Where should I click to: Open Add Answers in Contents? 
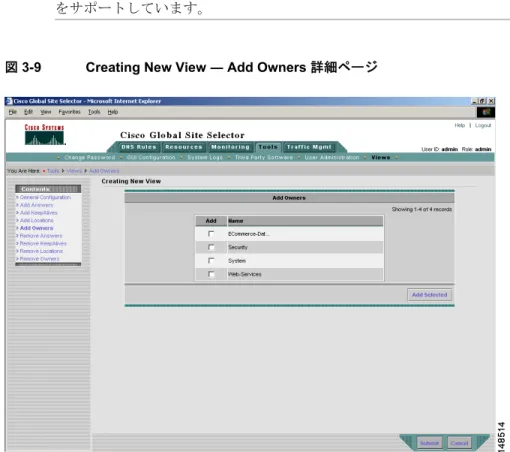coord(37,205)
